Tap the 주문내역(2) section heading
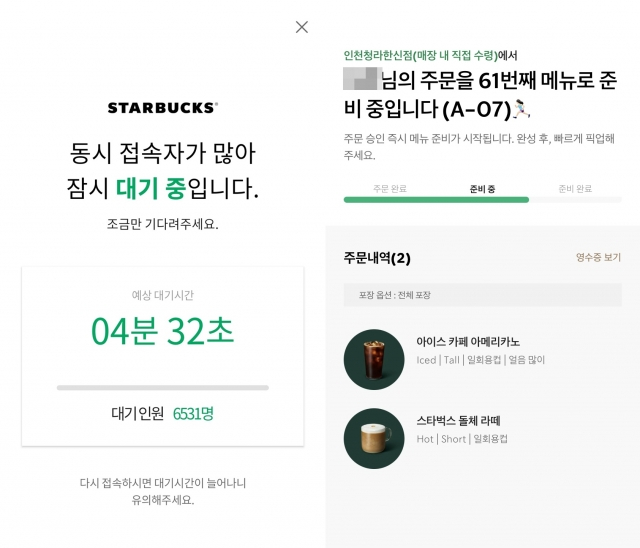 (377, 258)
